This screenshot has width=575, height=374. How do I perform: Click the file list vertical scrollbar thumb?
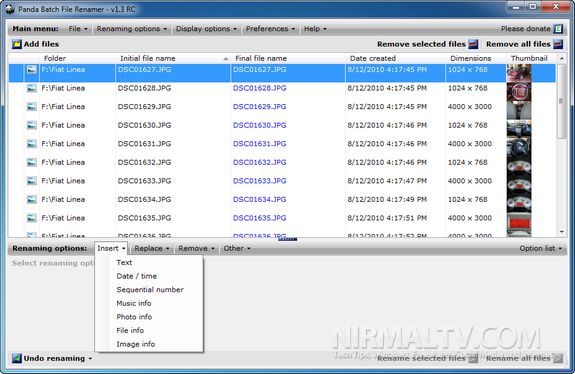click(x=561, y=101)
